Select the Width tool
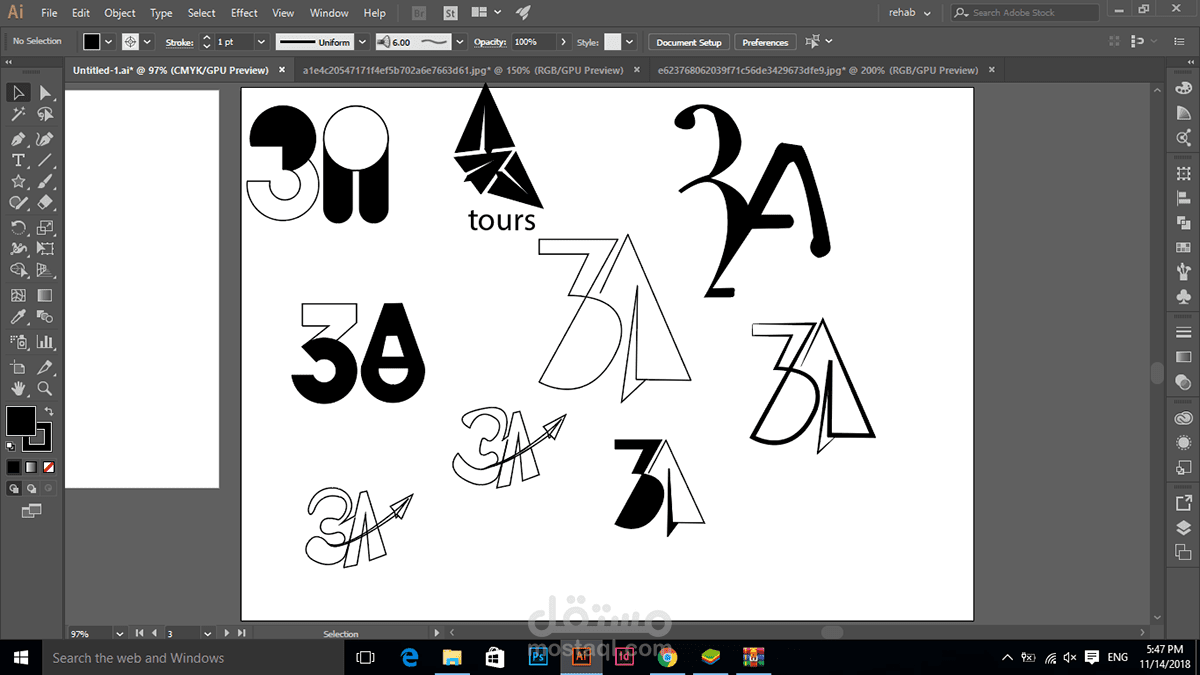This screenshot has height=675, width=1200. [18, 249]
